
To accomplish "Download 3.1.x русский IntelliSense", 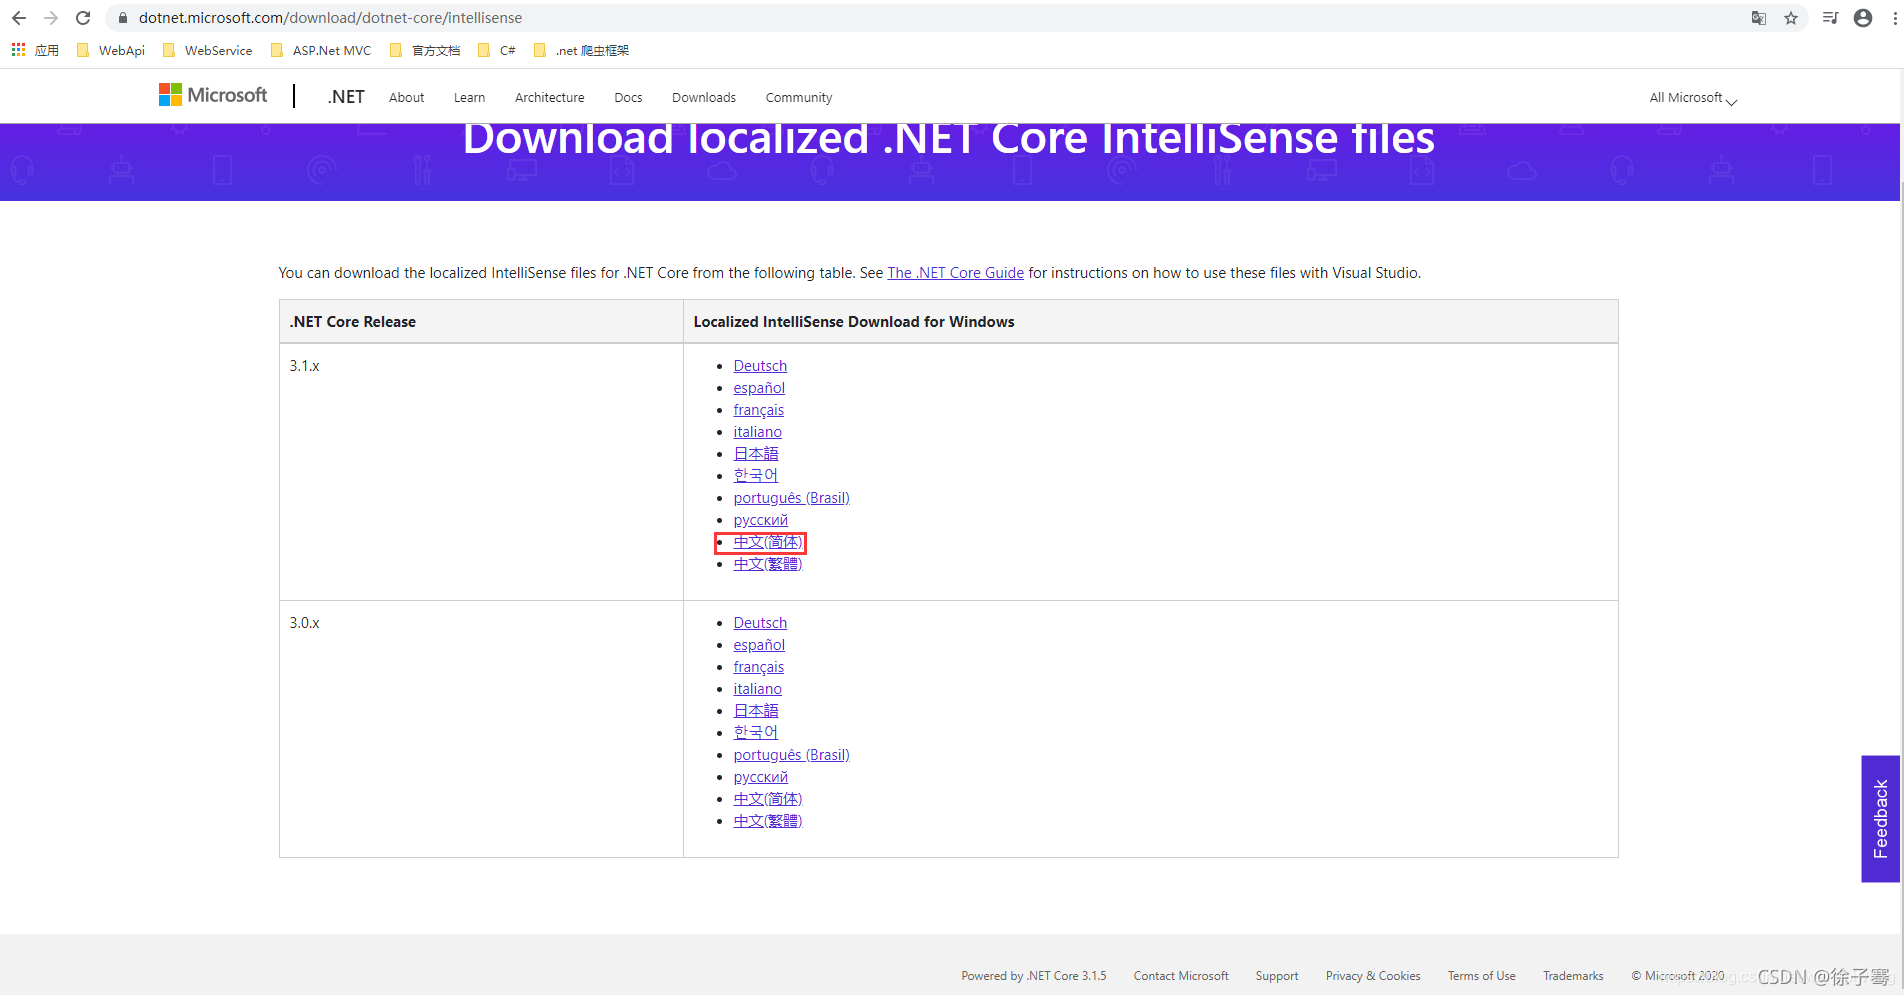I will coord(760,520).
